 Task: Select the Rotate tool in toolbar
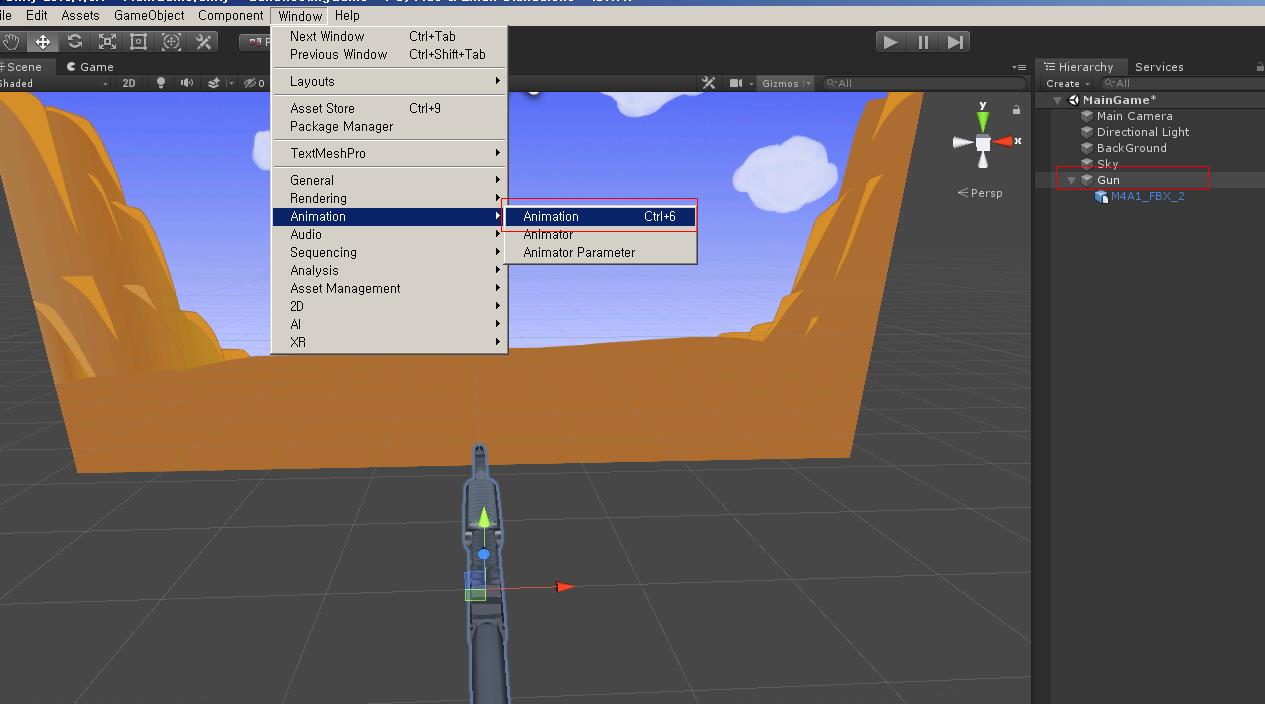coord(75,42)
